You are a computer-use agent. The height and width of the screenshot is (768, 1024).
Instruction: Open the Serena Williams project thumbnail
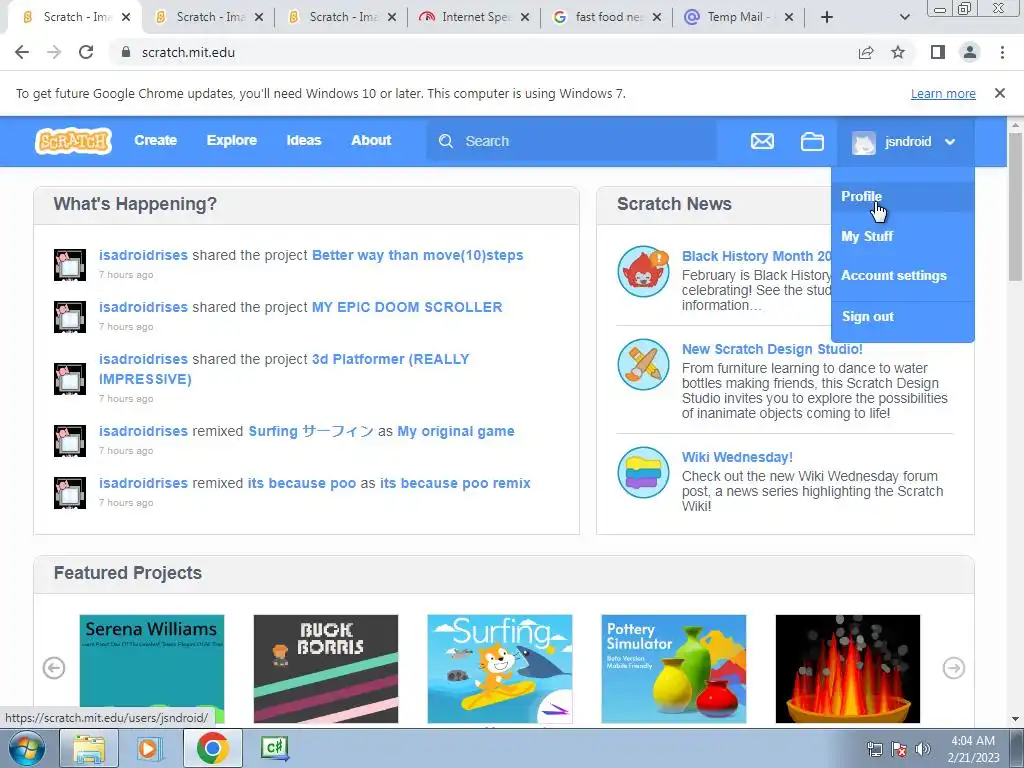[x=152, y=669]
